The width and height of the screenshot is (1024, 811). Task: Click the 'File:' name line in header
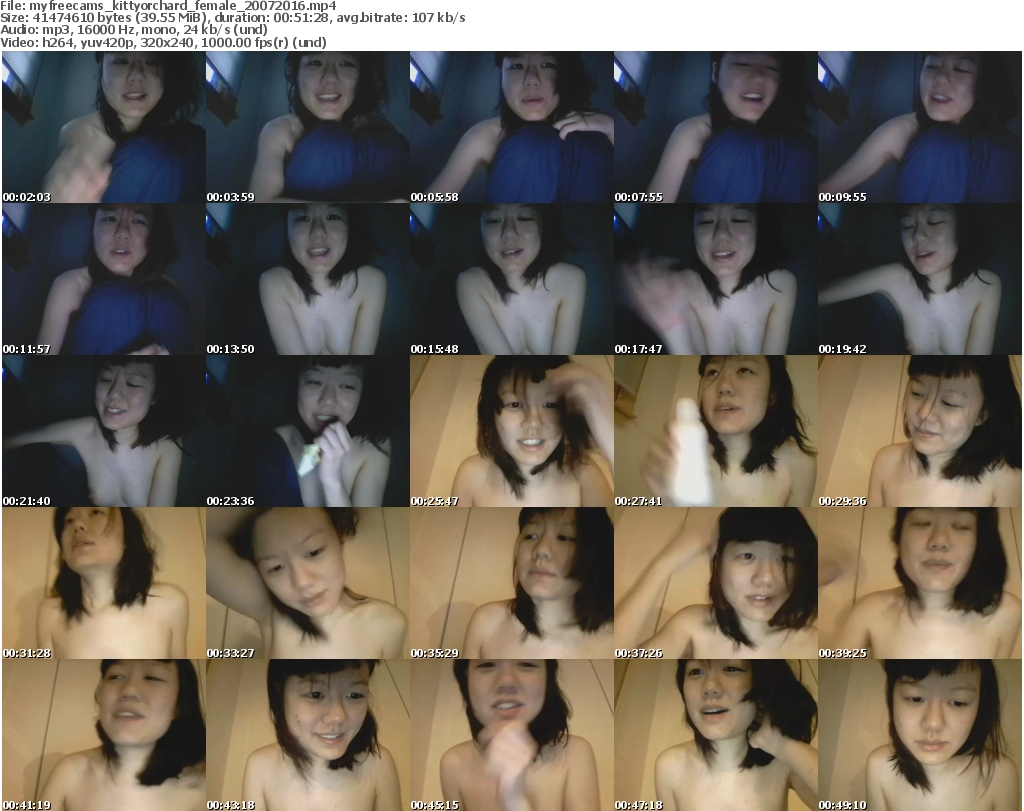168,6
